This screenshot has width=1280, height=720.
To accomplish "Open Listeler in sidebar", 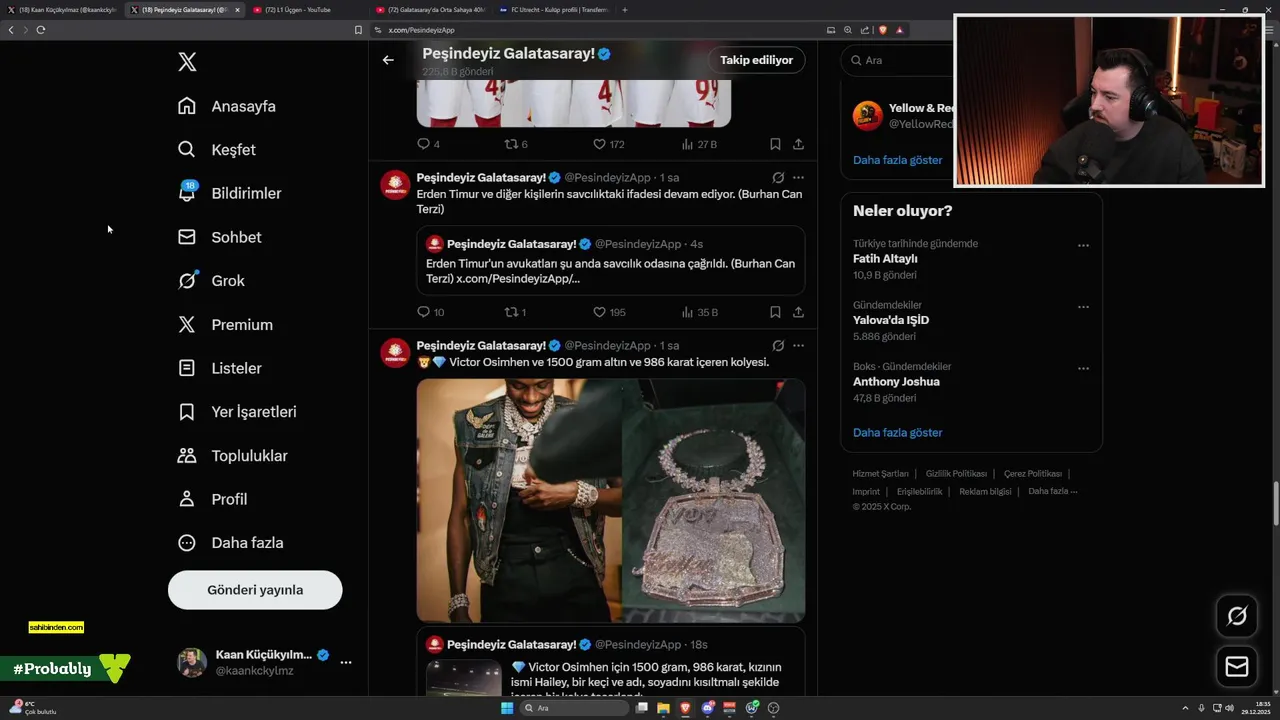I will pyautogui.click(x=219, y=368).
